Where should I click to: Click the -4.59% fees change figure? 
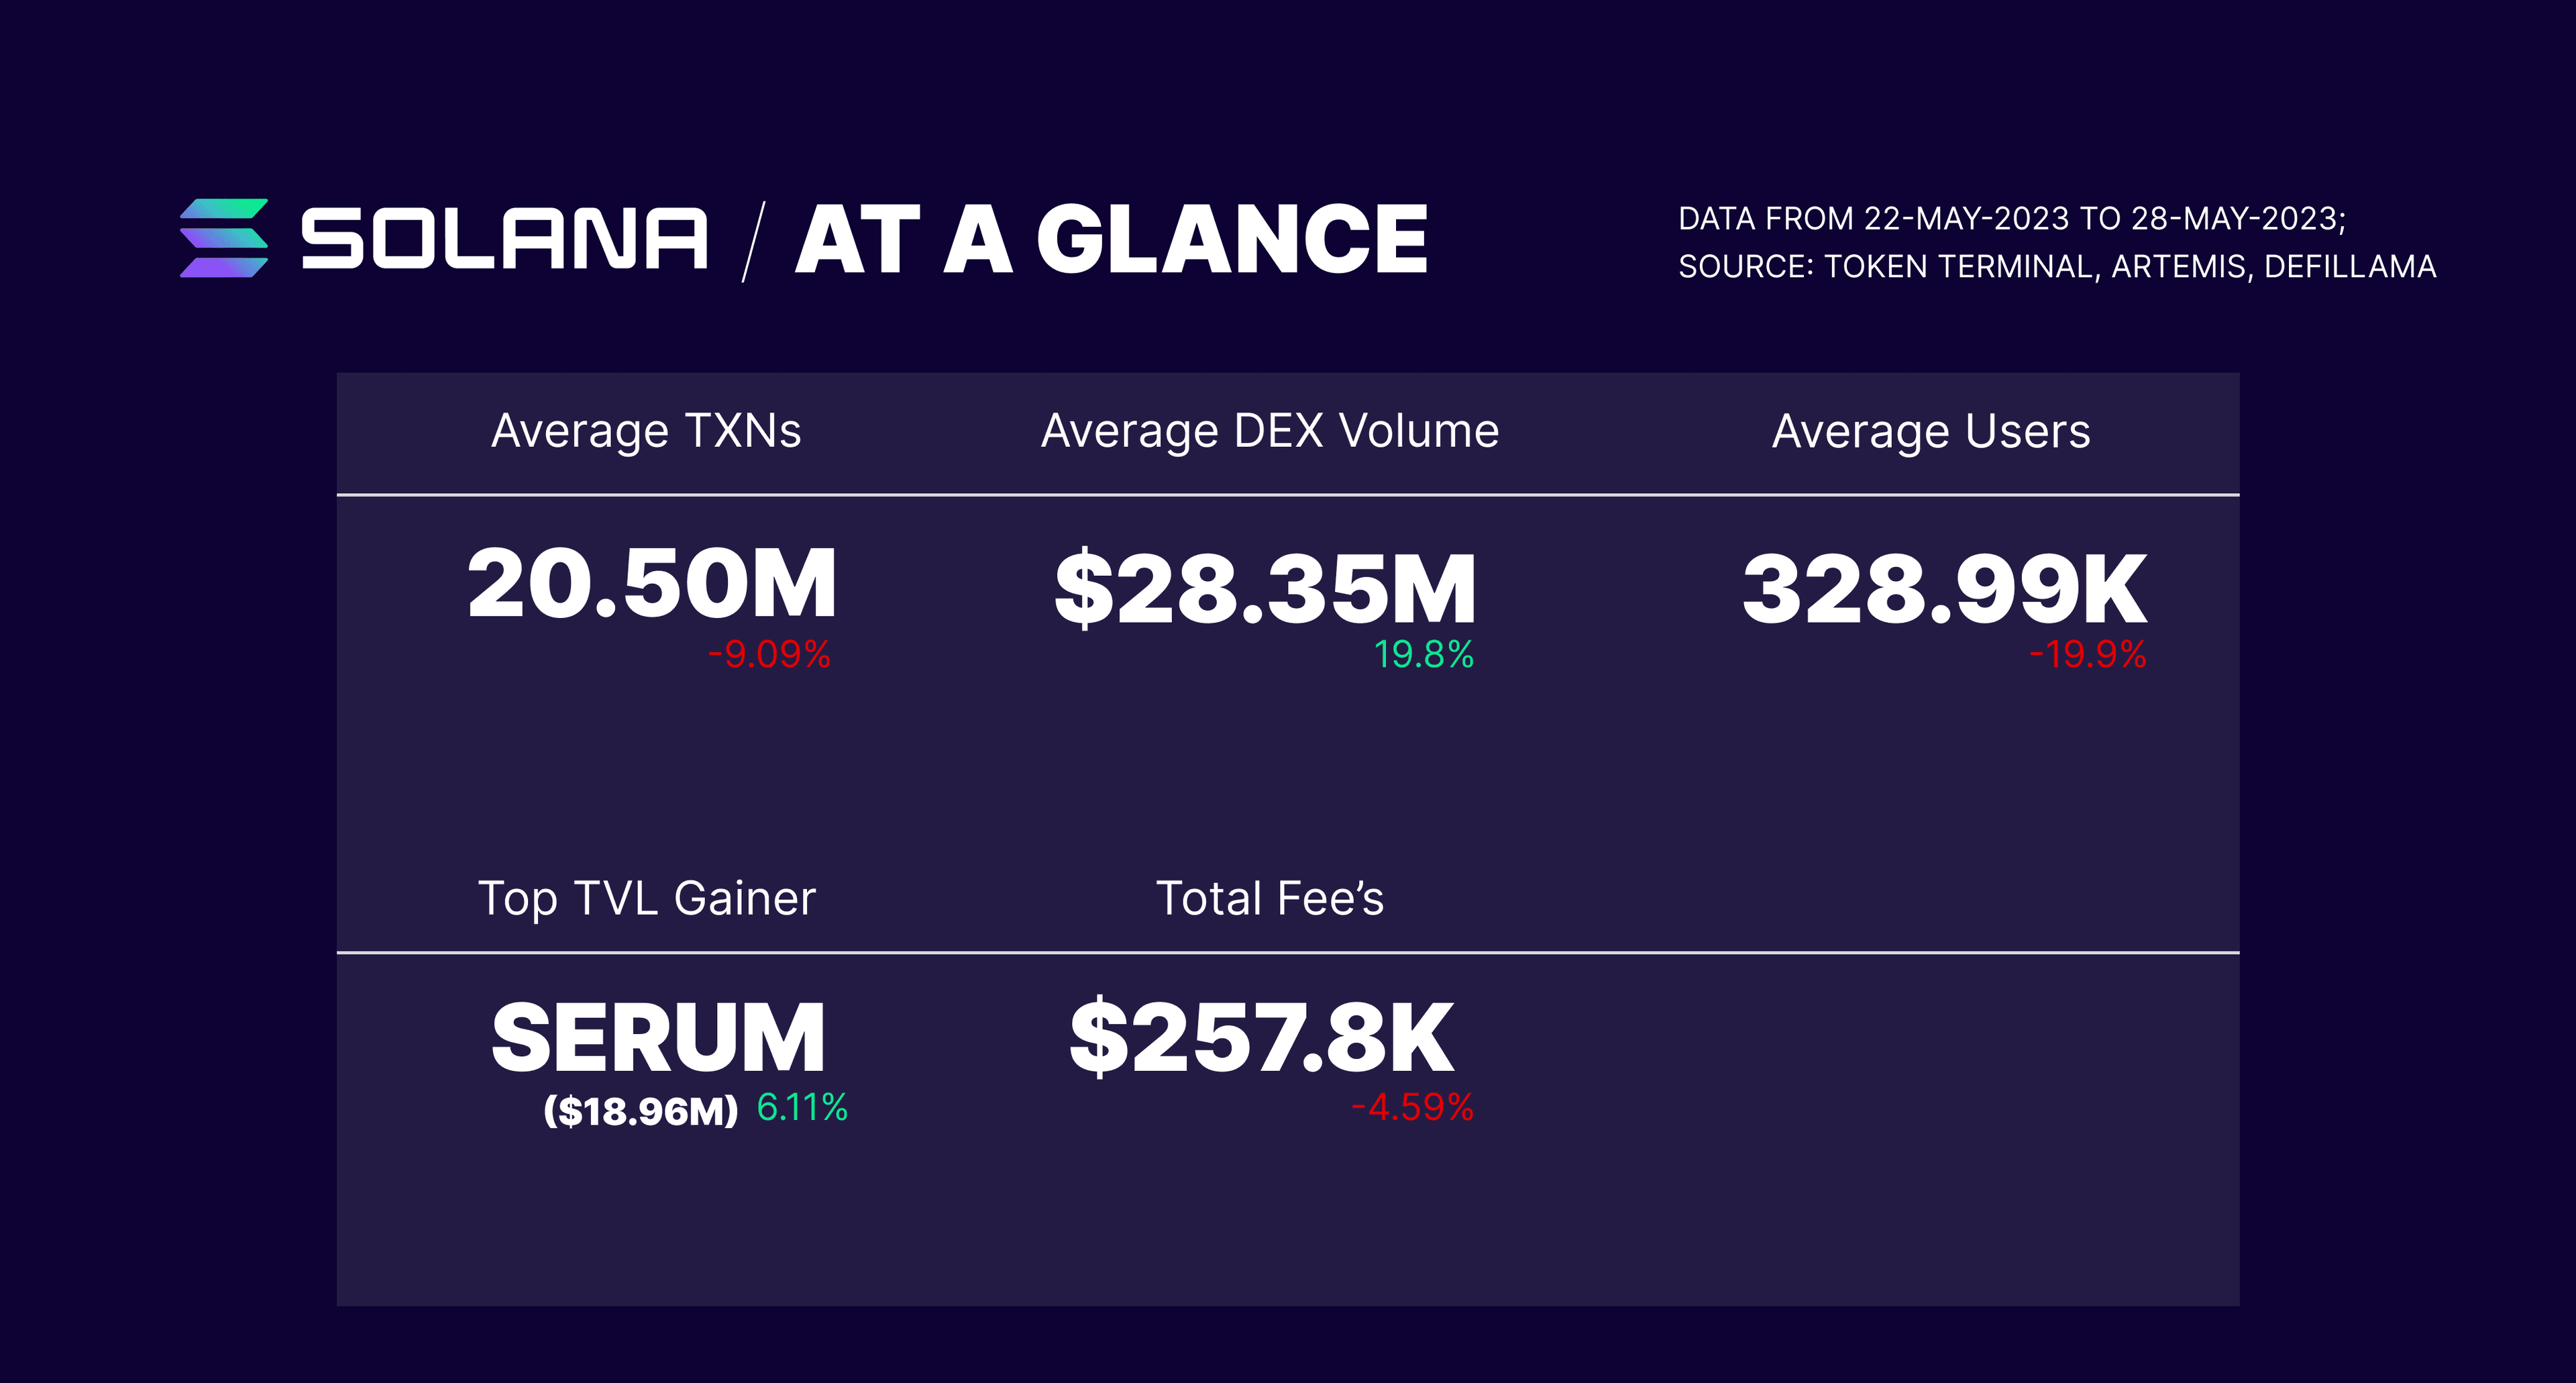(1412, 1107)
